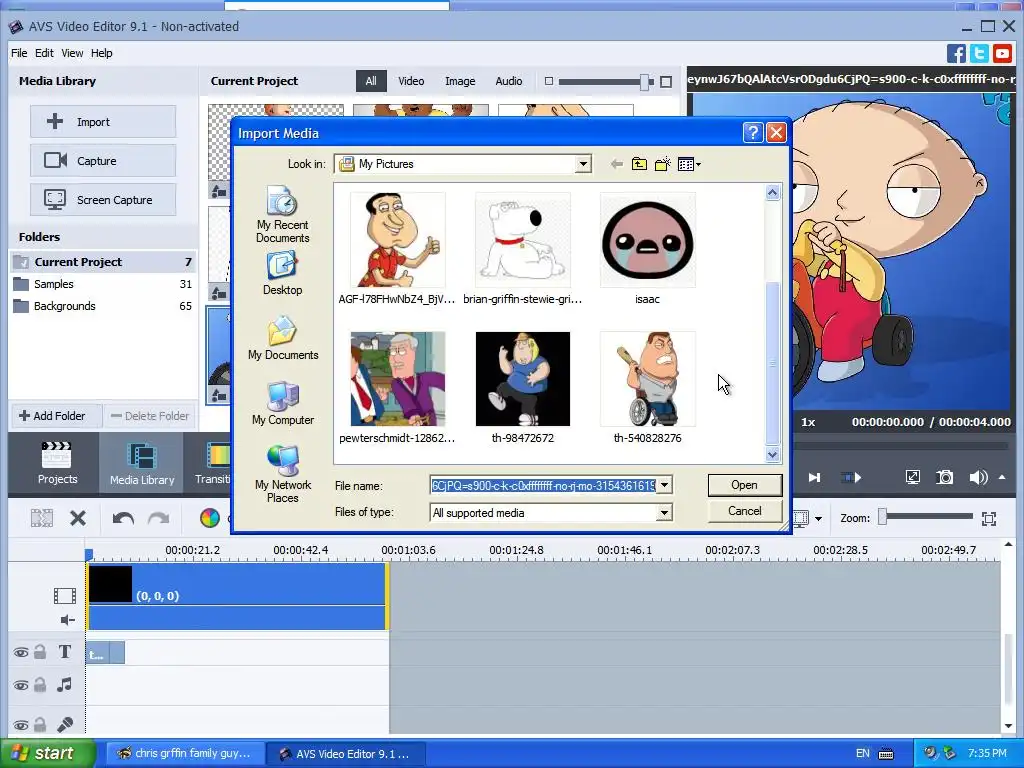
Task: Switch the preview to full screen
Action: [912, 477]
